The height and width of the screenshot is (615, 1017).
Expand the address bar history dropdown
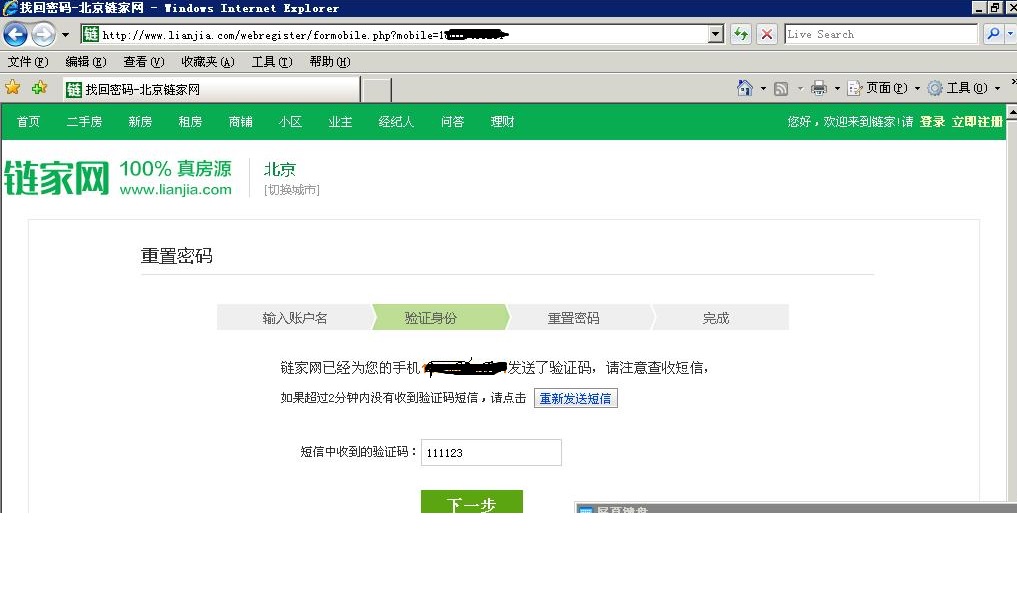[x=715, y=34]
